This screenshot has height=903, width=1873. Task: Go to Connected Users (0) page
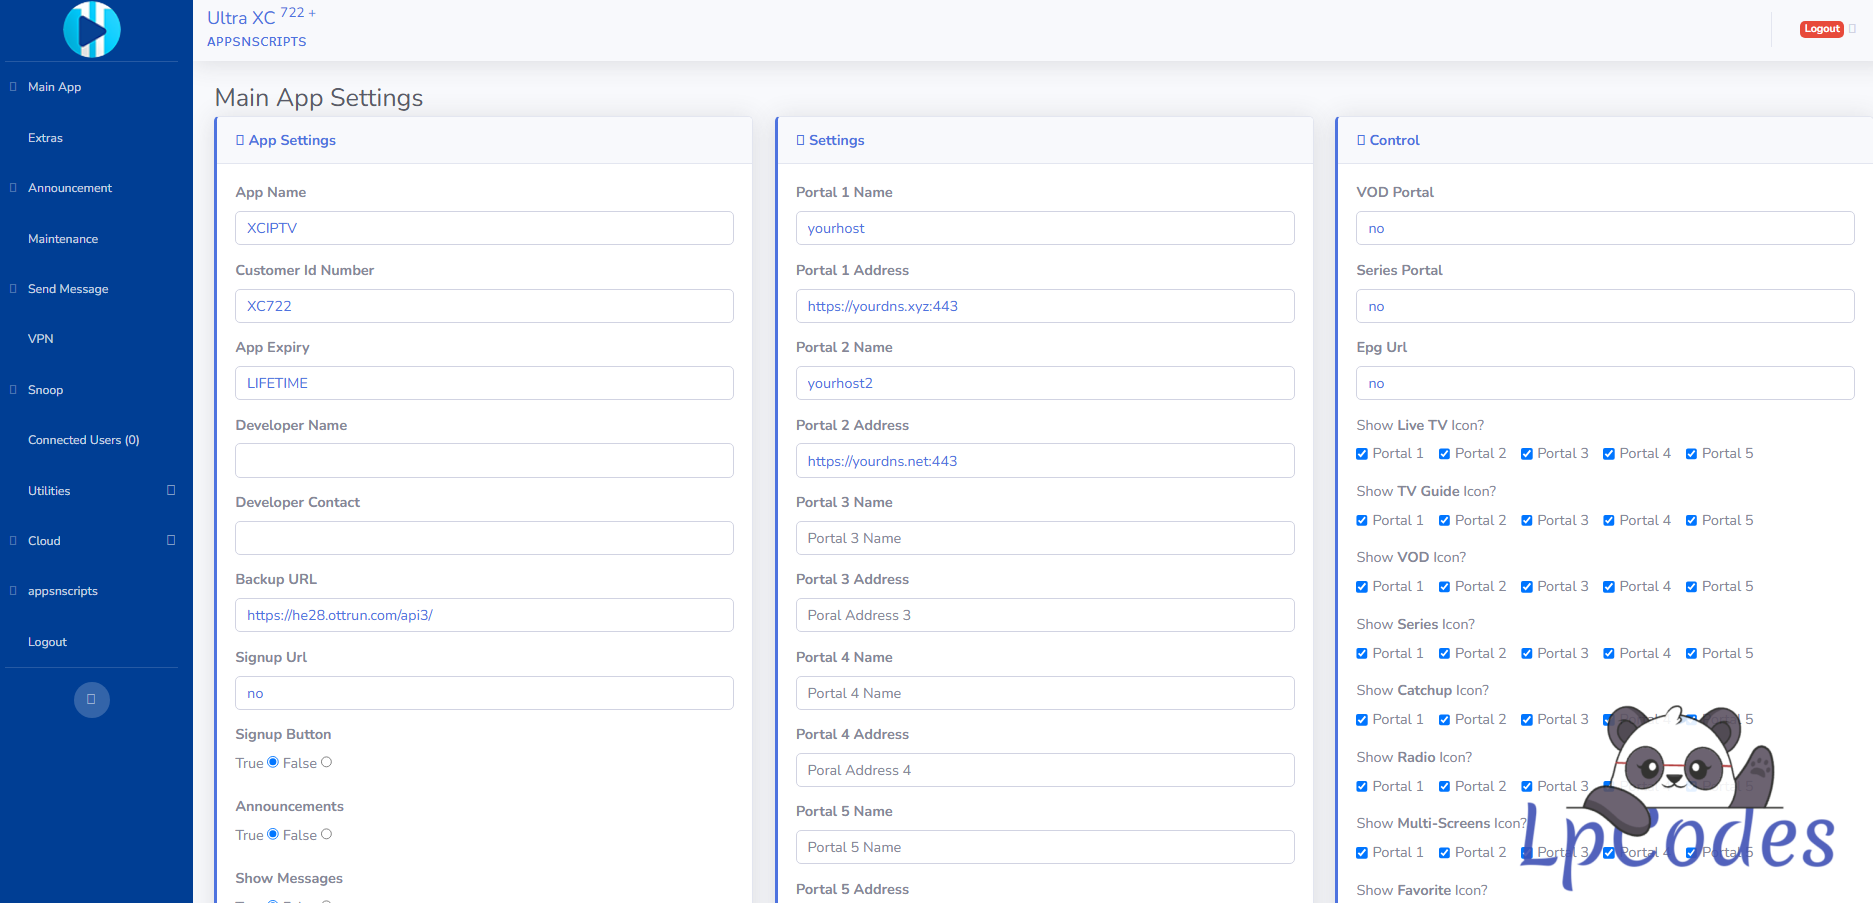pos(84,440)
